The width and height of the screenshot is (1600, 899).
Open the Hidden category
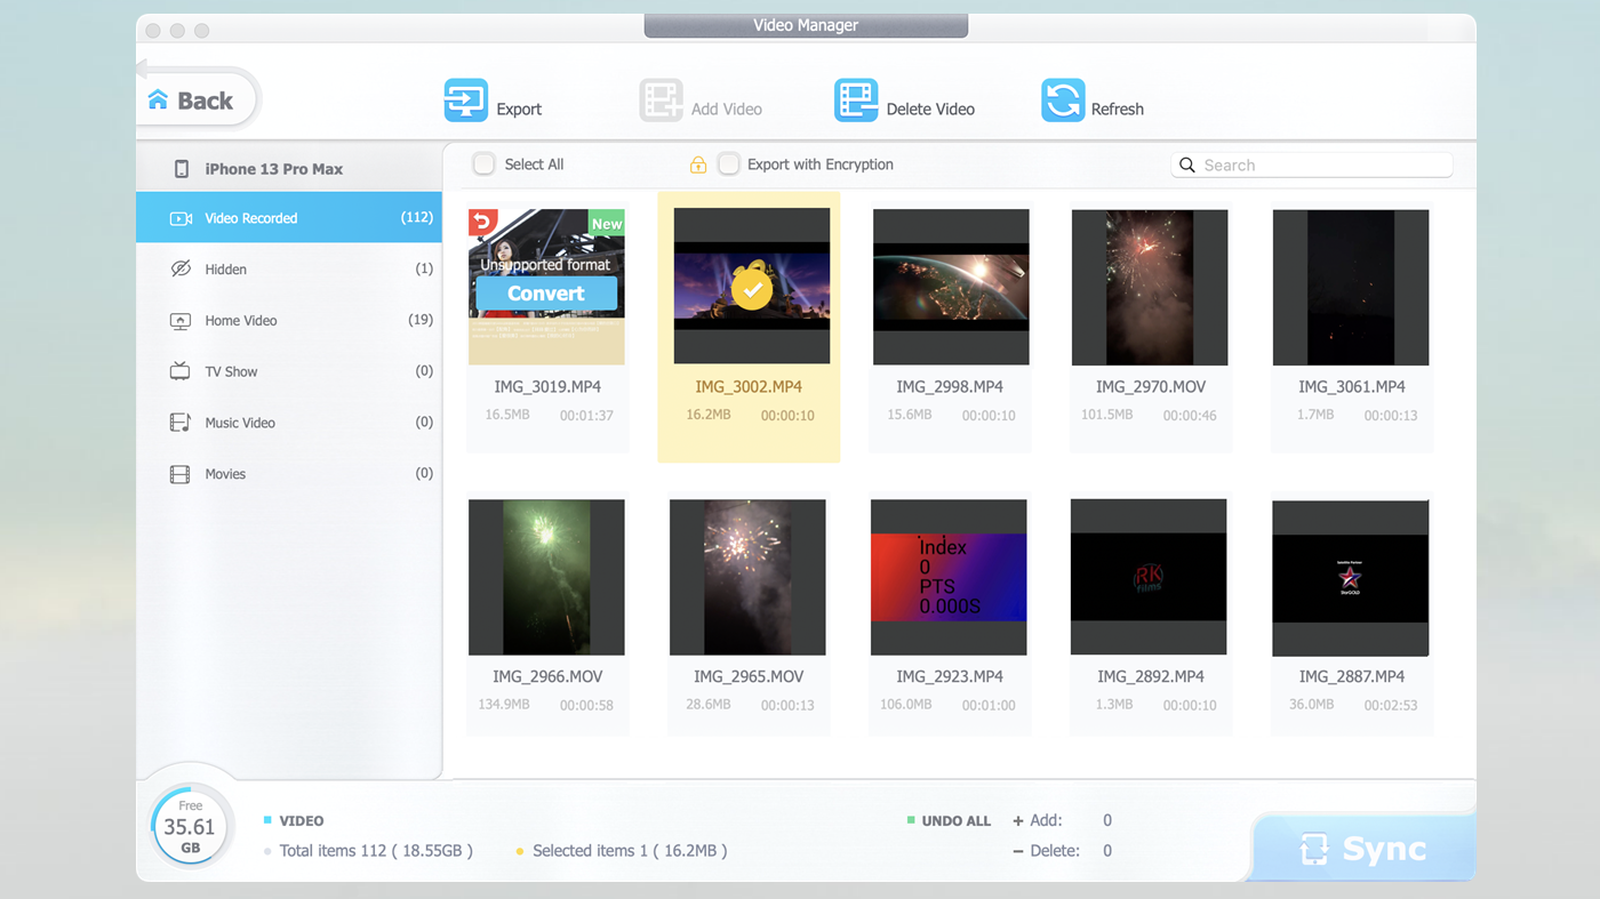pyautogui.click(x=289, y=269)
